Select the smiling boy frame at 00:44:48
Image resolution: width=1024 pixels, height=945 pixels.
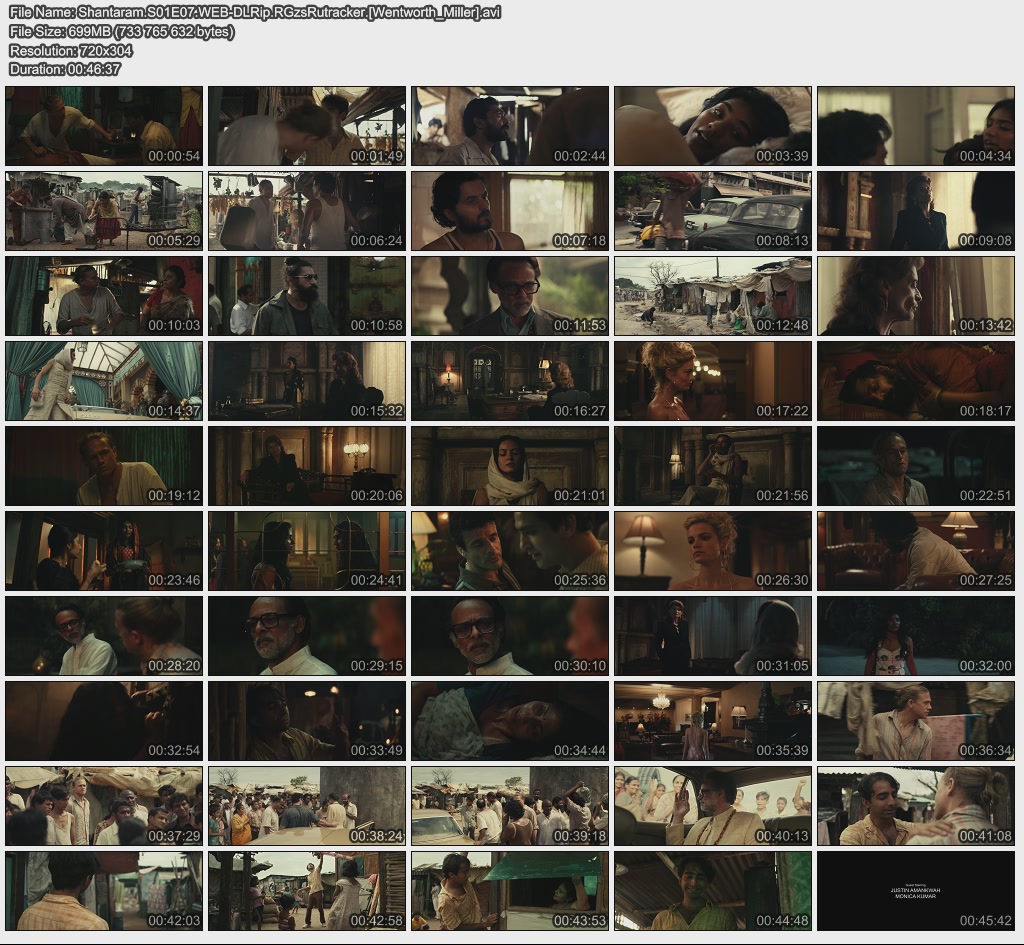[713, 891]
